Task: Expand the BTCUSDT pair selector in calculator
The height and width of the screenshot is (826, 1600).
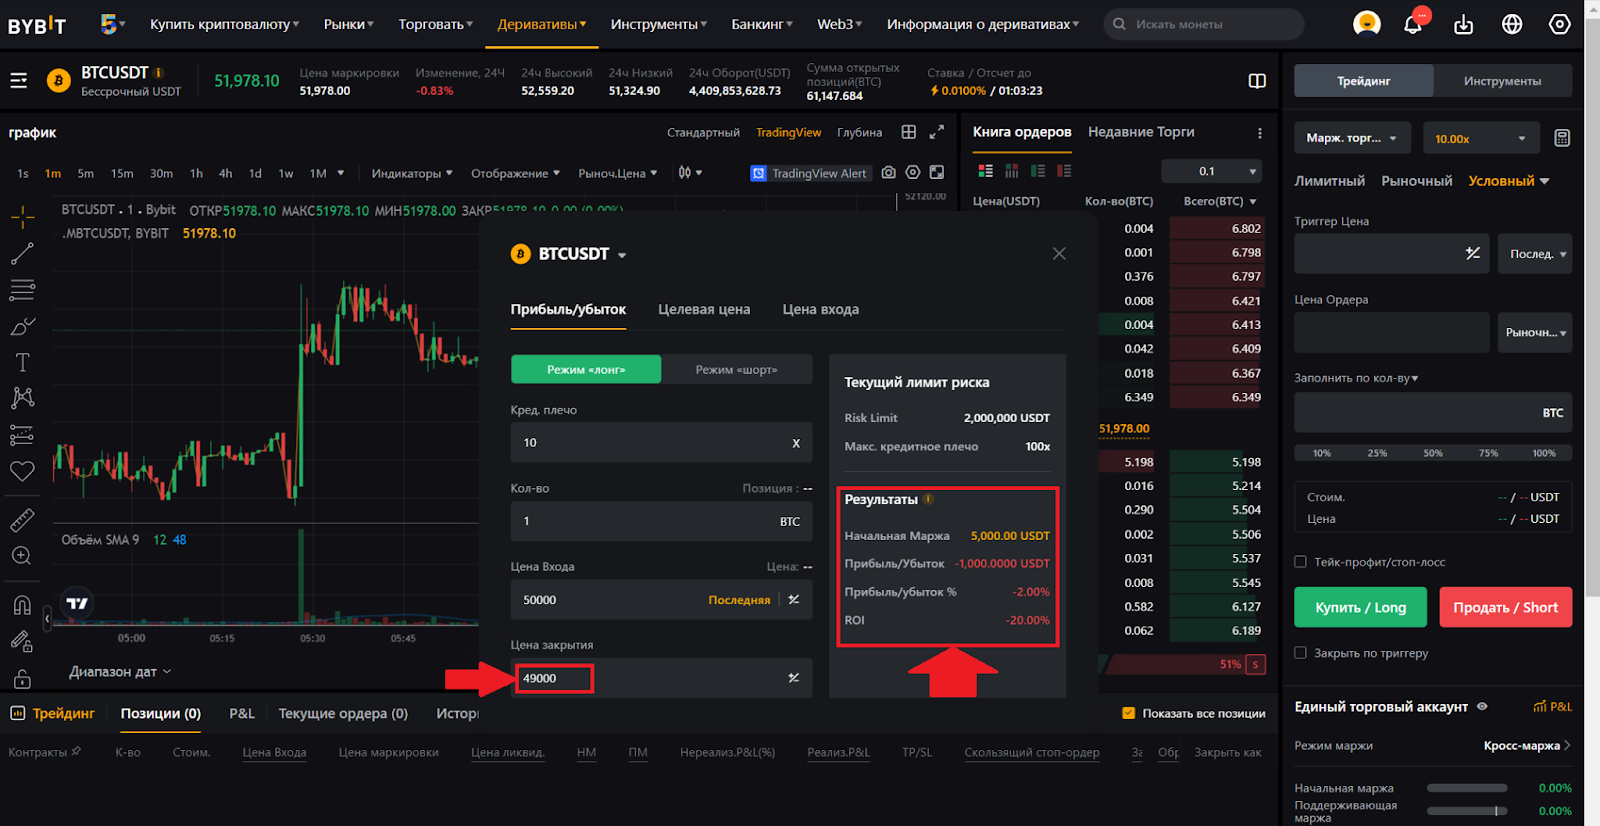Action: (621, 255)
